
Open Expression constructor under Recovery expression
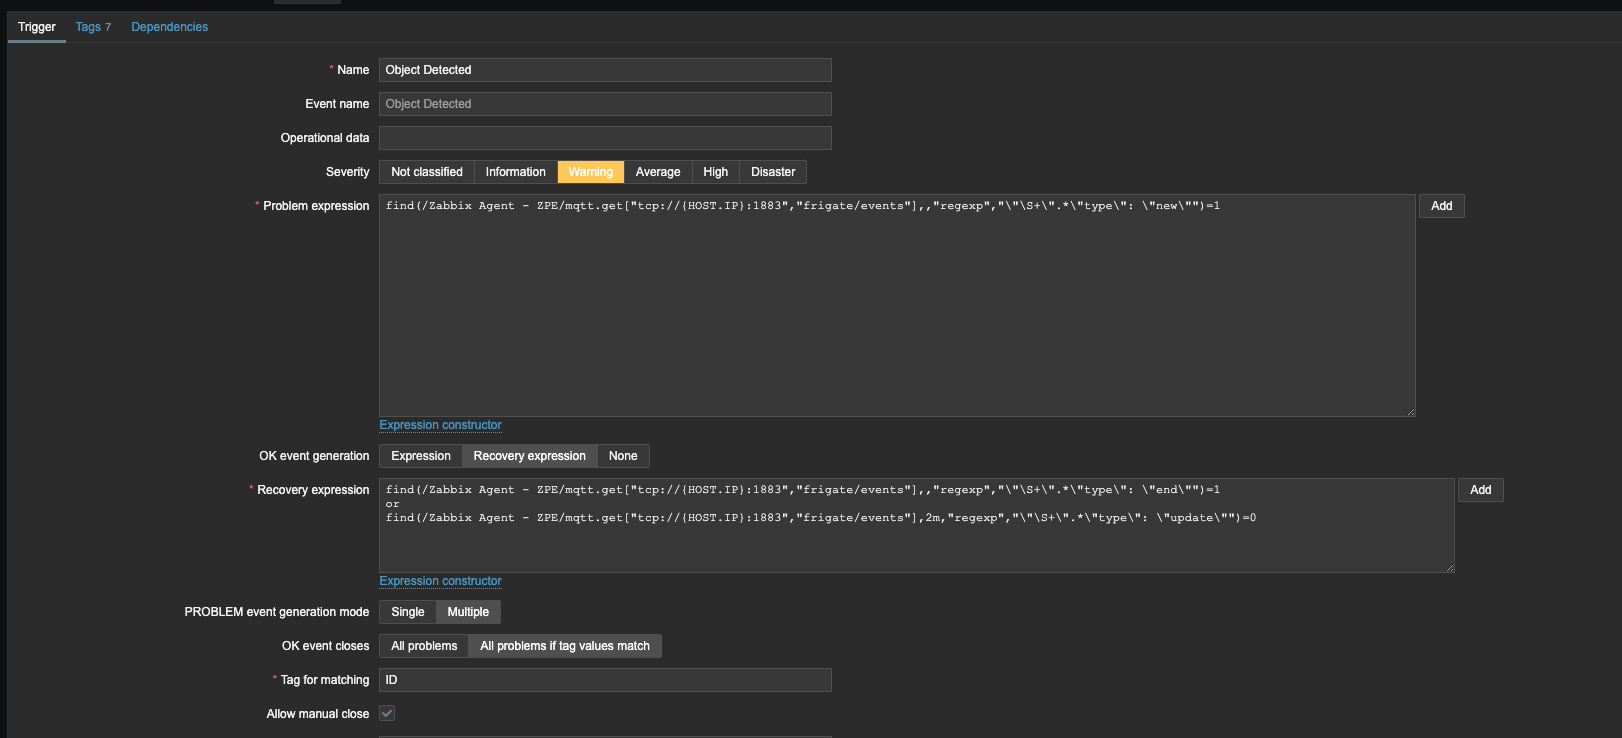coord(440,581)
